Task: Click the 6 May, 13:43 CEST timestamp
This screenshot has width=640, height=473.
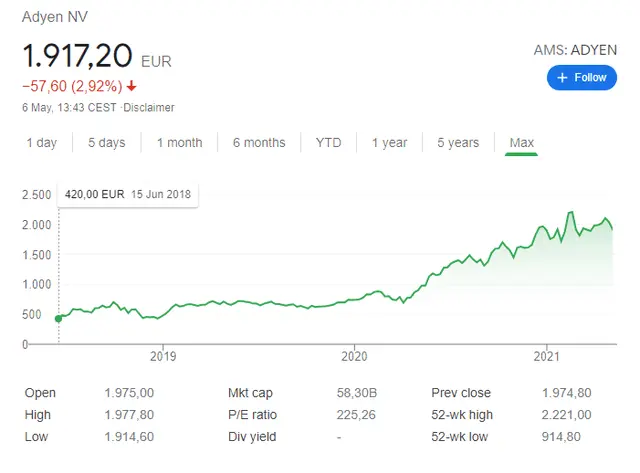Action: (69, 107)
